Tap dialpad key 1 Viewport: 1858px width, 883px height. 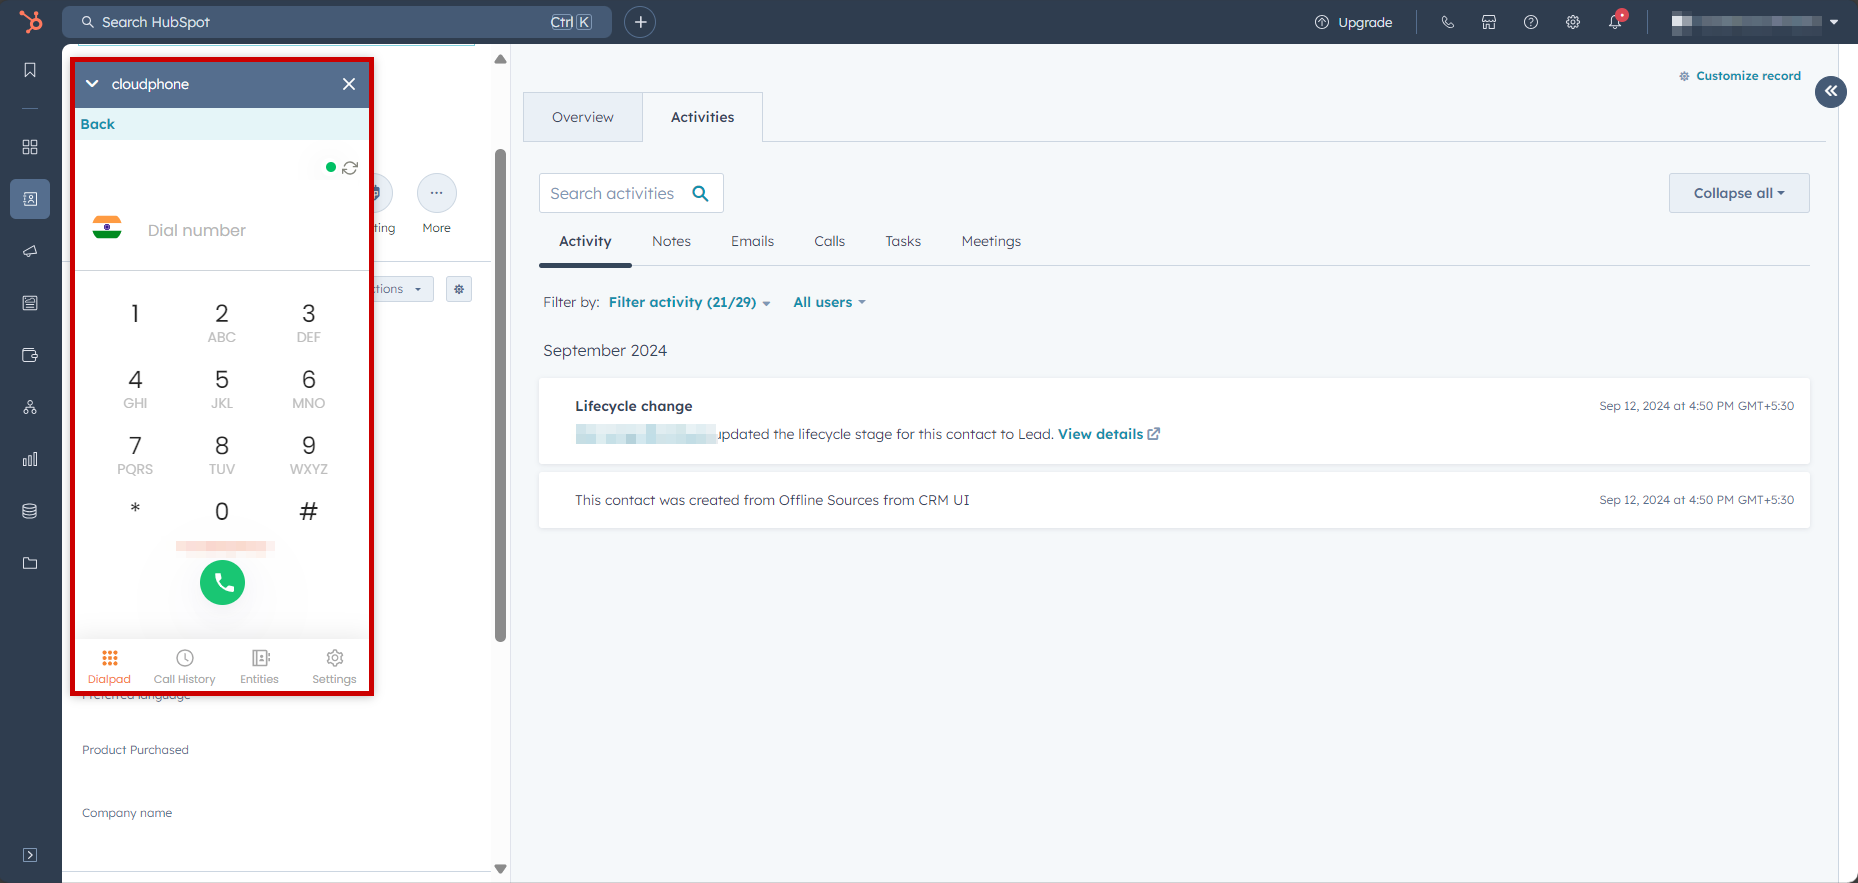(x=135, y=314)
